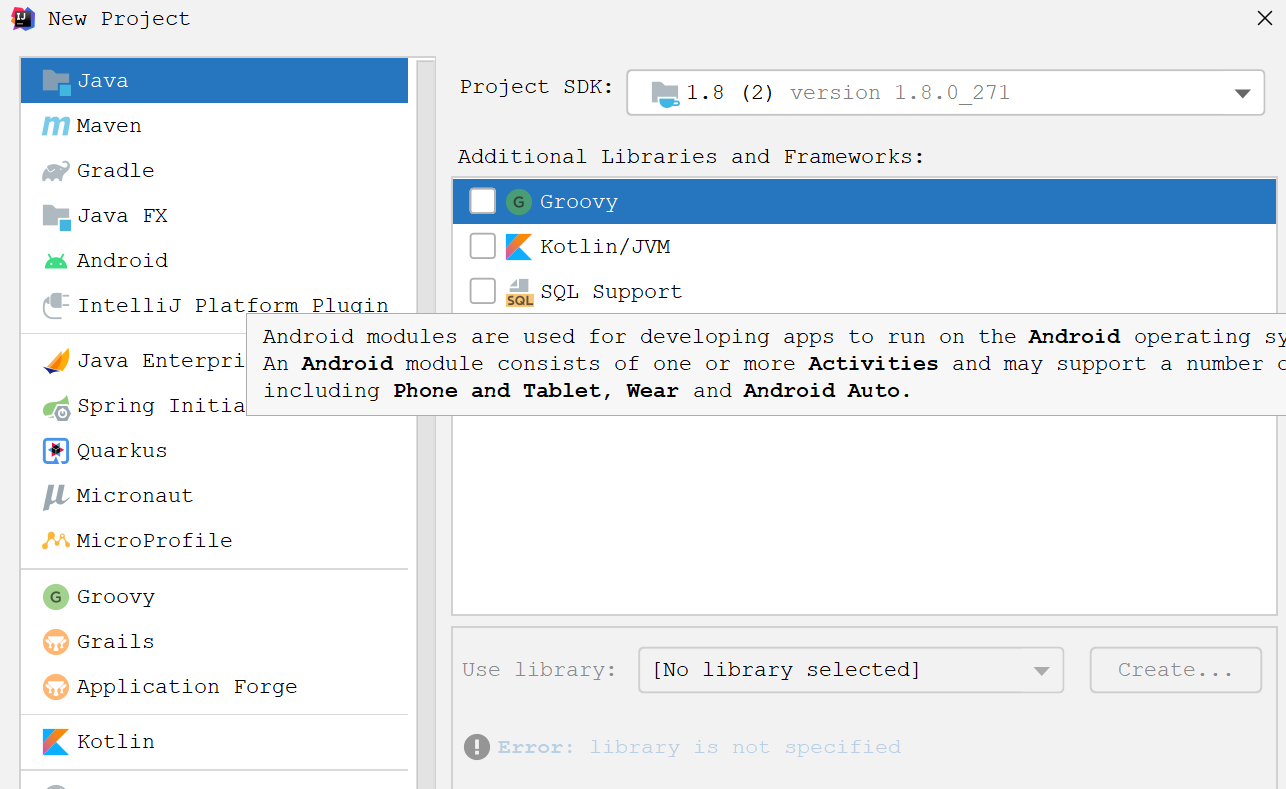Click the error warning icon
Image resolution: width=1286 pixels, height=789 pixels.
[x=477, y=747]
